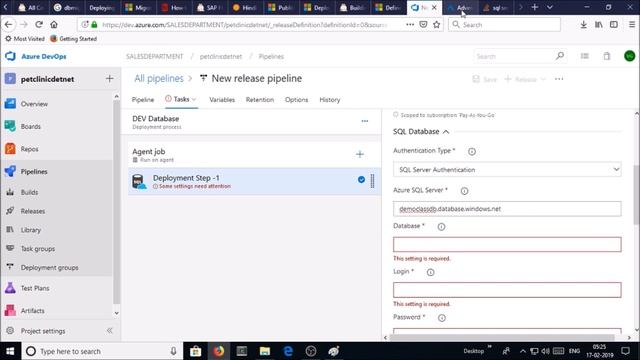Open Test Plans in the sidebar
The height and width of the screenshot is (360, 640).
coord(35,288)
